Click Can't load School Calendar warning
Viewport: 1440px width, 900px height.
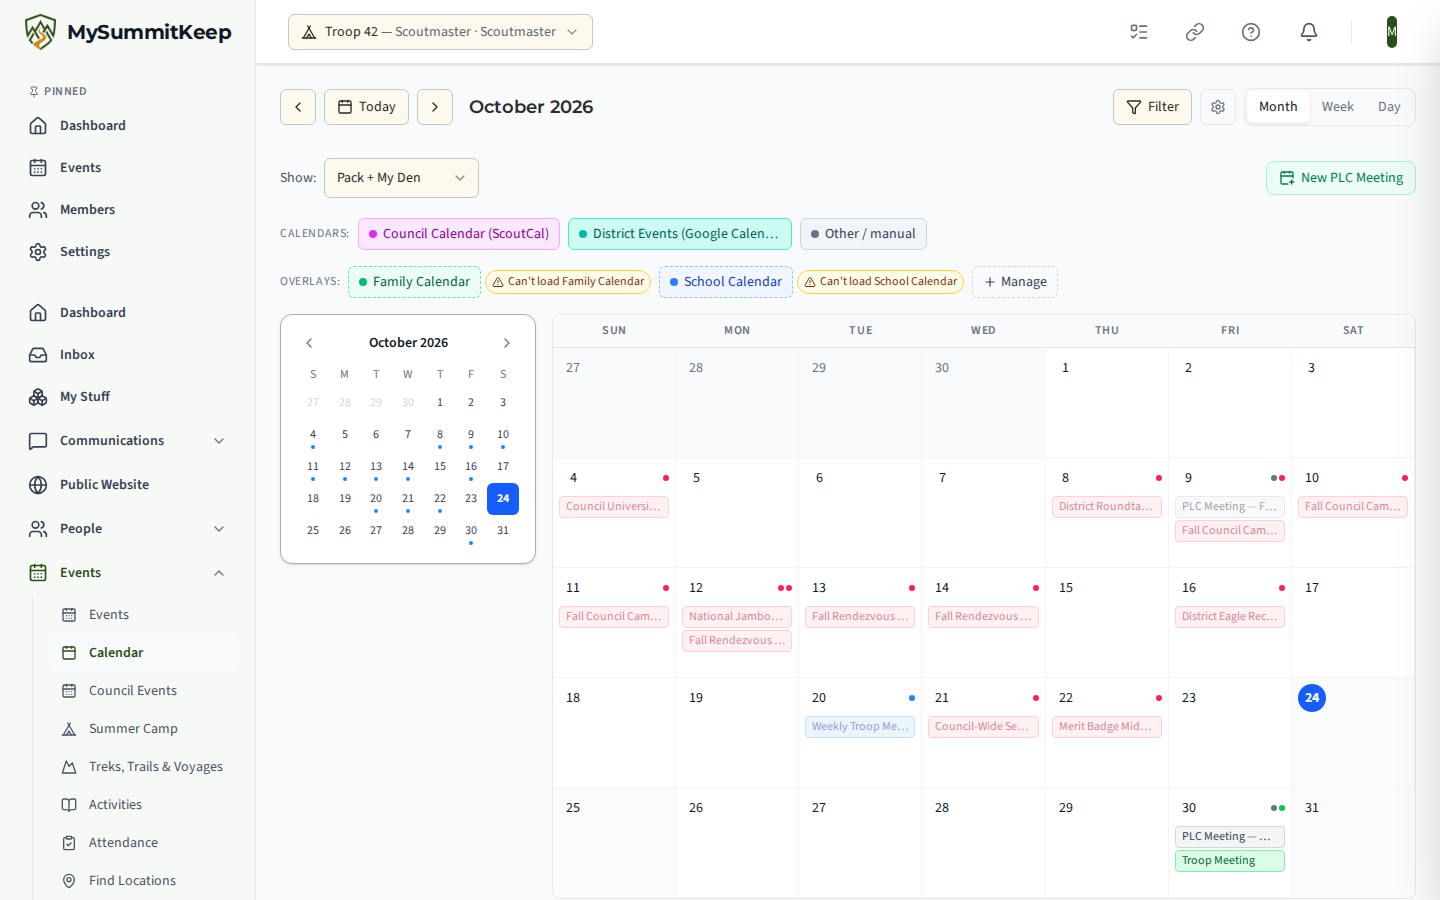point(880,282)
